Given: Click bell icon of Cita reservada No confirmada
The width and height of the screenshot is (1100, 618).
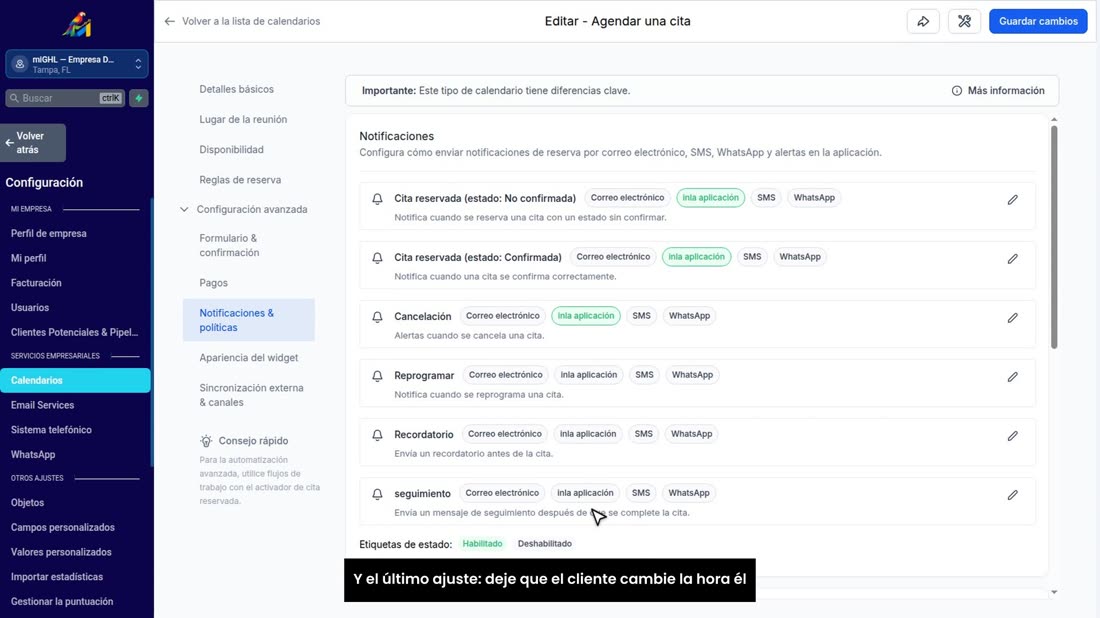Looking at the screenshot, I should click(x=377, y=199).
